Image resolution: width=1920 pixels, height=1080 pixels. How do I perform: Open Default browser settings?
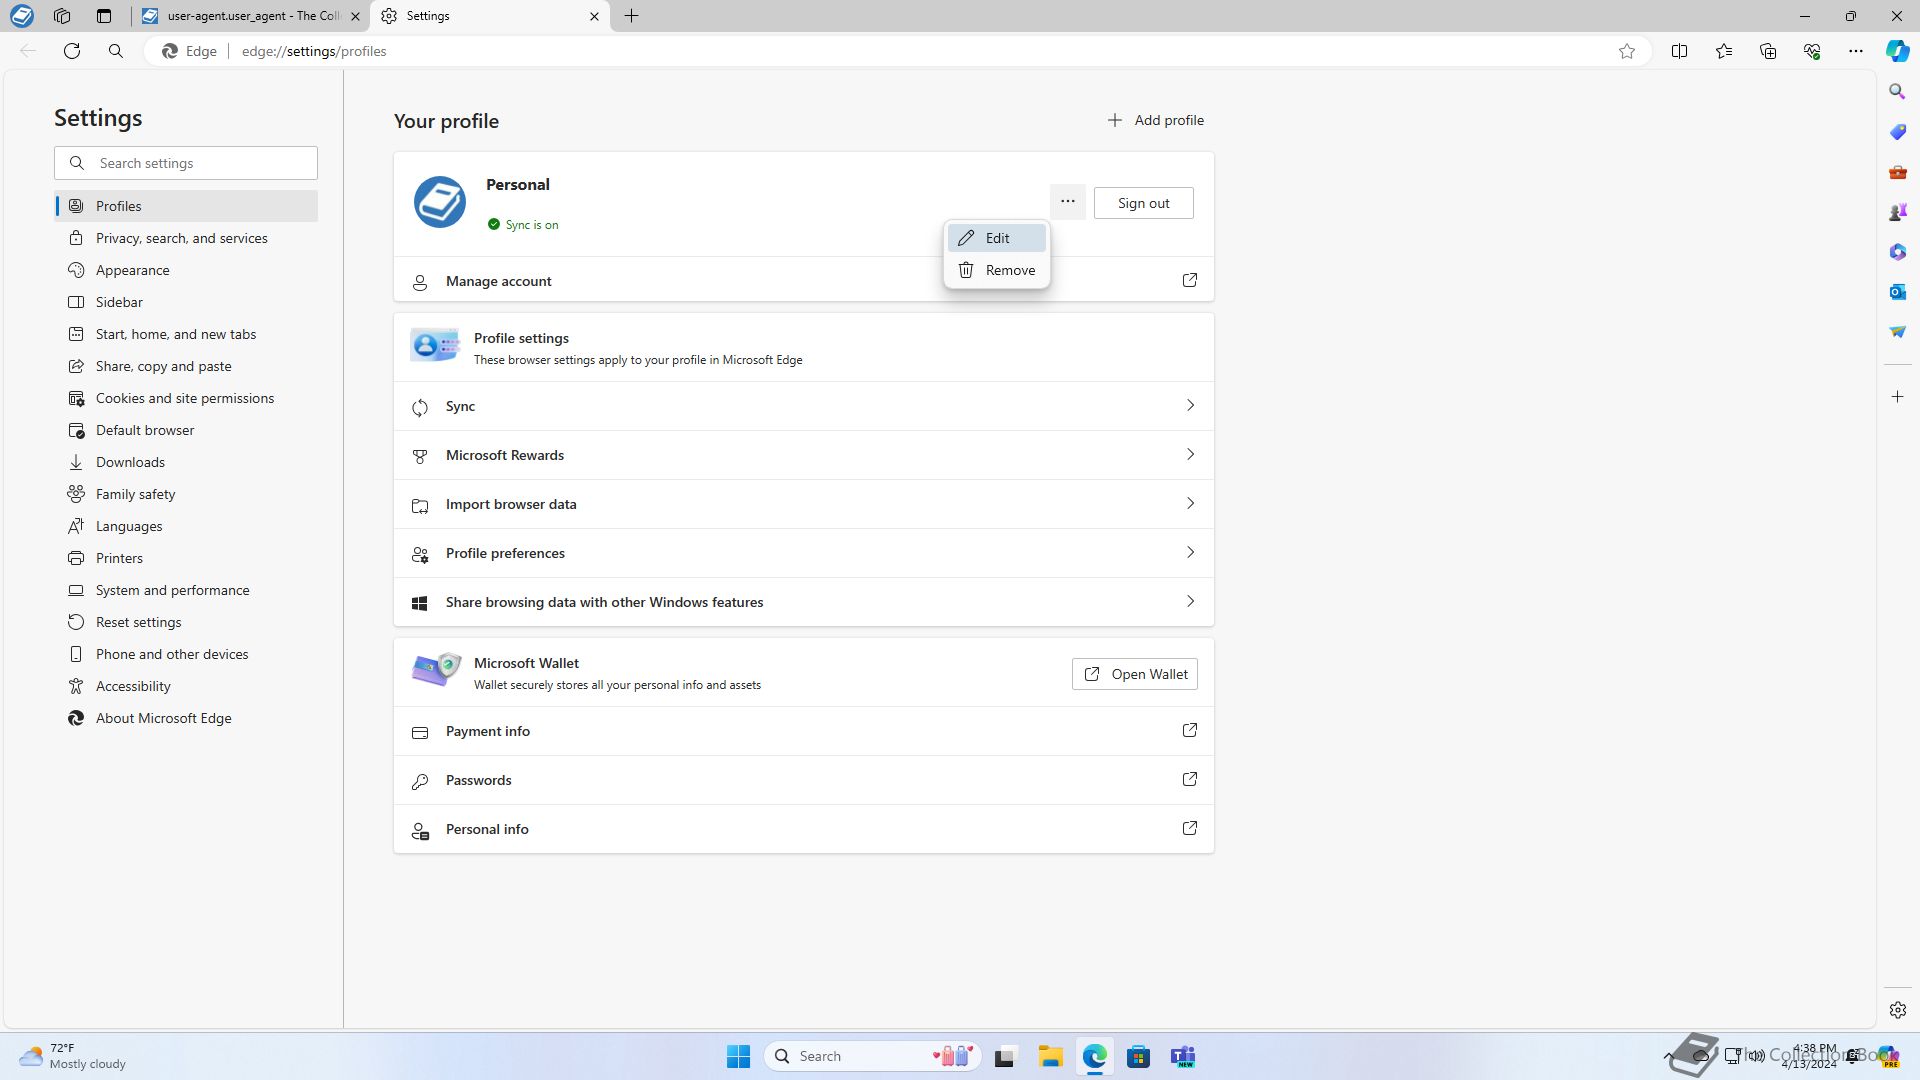(186, 430)
